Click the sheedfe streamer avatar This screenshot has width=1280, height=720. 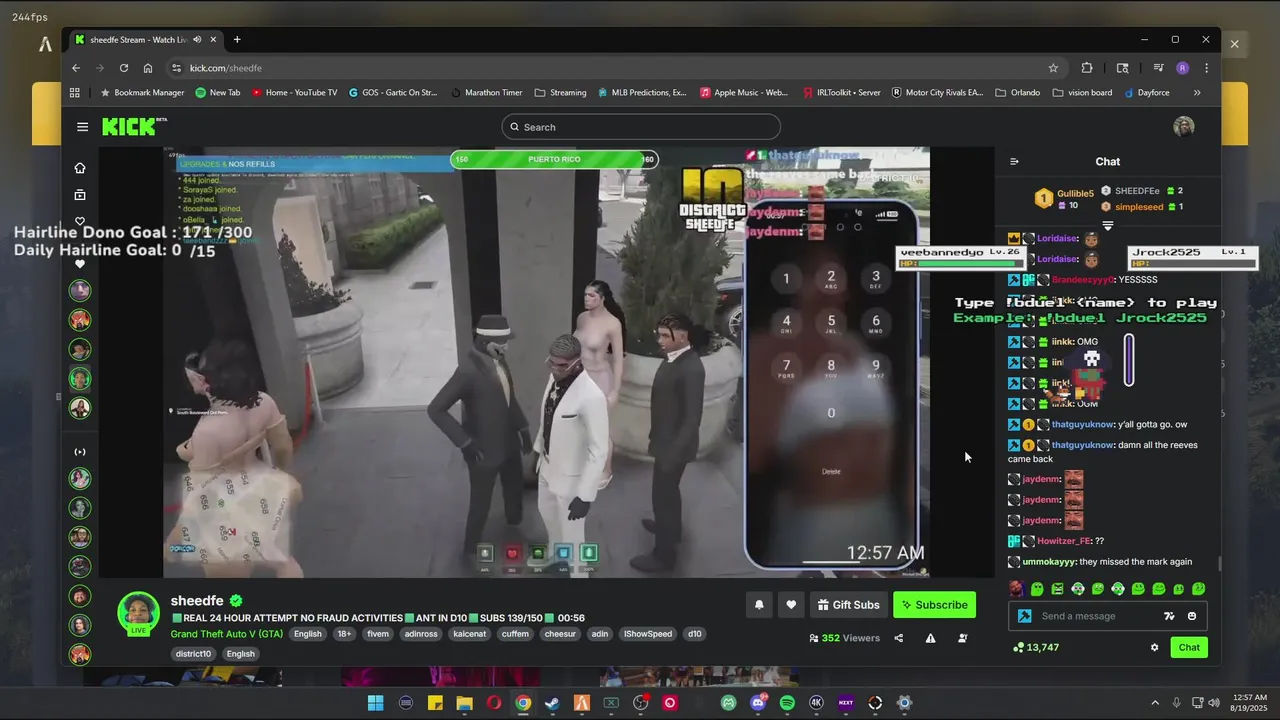138,613
